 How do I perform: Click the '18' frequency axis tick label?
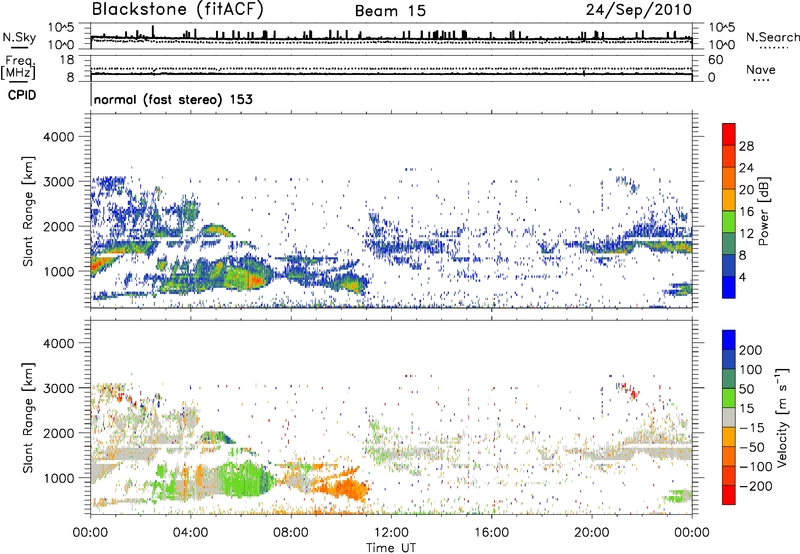[67, 60]
